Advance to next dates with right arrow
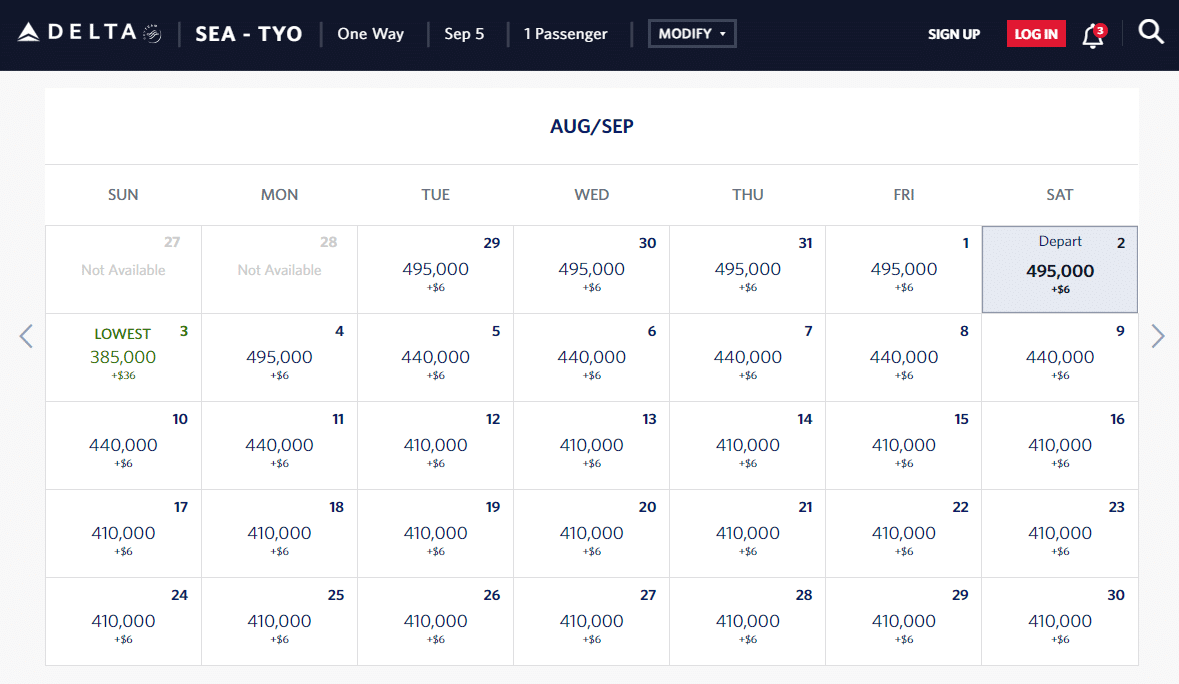1179x684 pixels. (x=1158, y=336)
